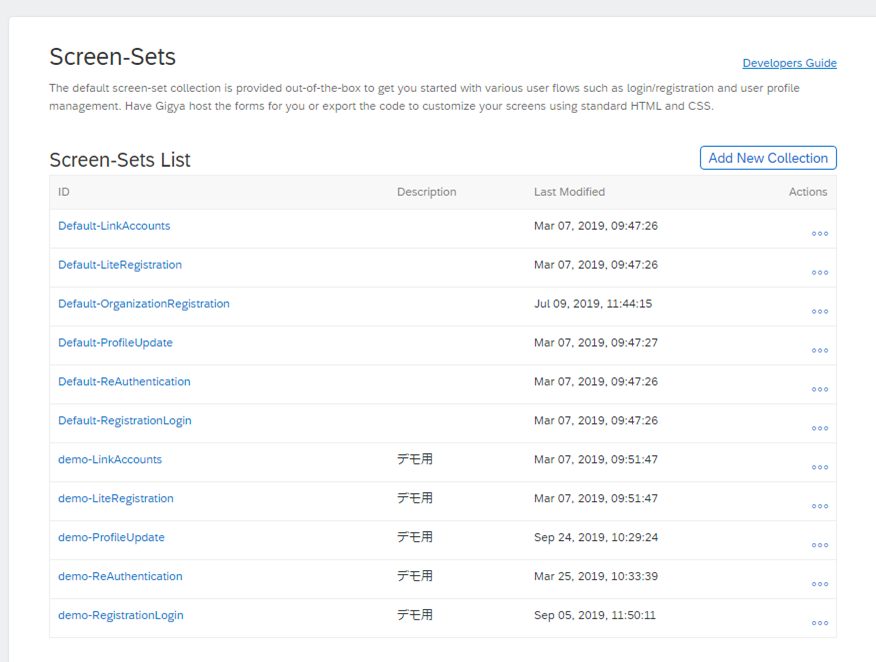Screen dimensions: 876x662
Task: Open actions menu for Default-LinkAccounts
Action: pyautogui.click(x=820, y=234)
